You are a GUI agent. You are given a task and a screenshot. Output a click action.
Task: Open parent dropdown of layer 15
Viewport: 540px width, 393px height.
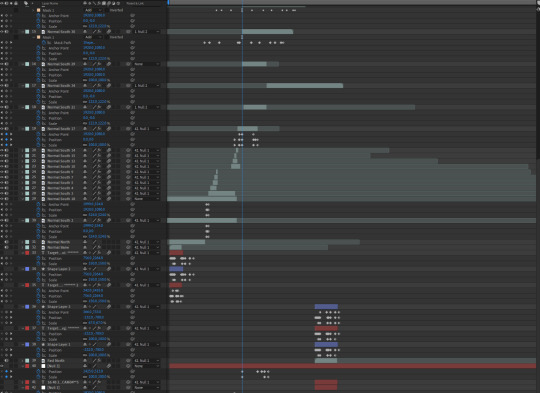(147, 32)
